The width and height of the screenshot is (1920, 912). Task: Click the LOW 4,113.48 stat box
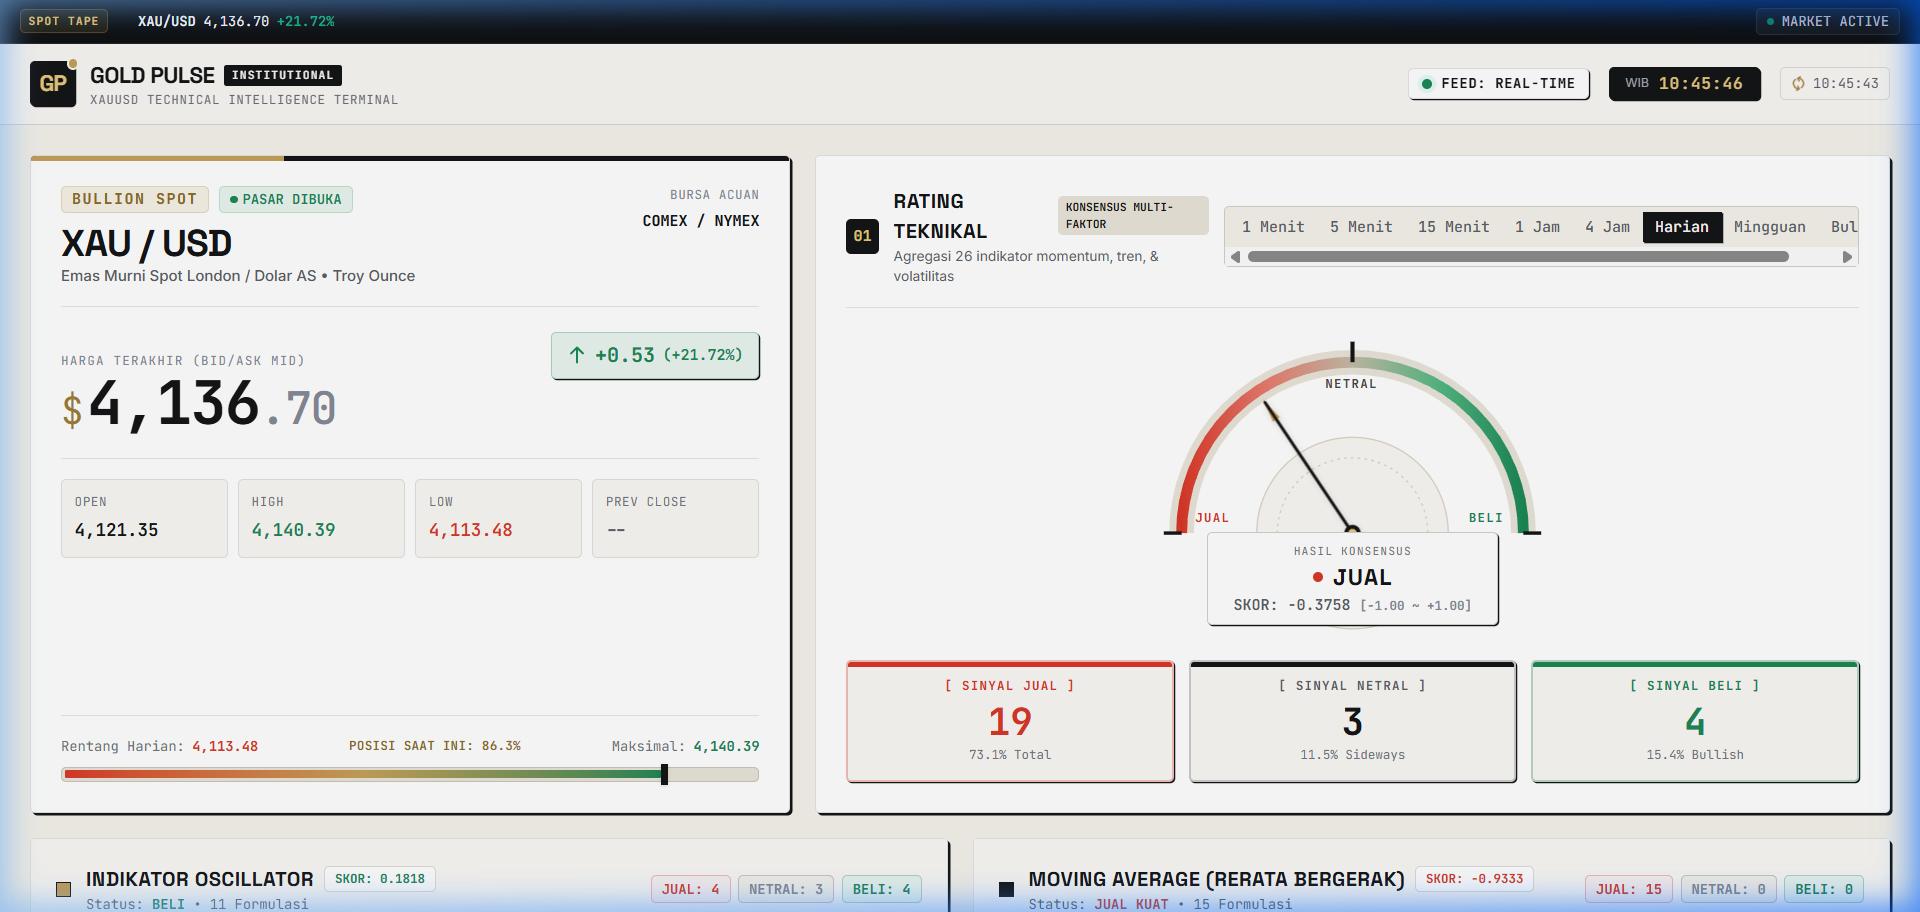click(x=498, y=518)
